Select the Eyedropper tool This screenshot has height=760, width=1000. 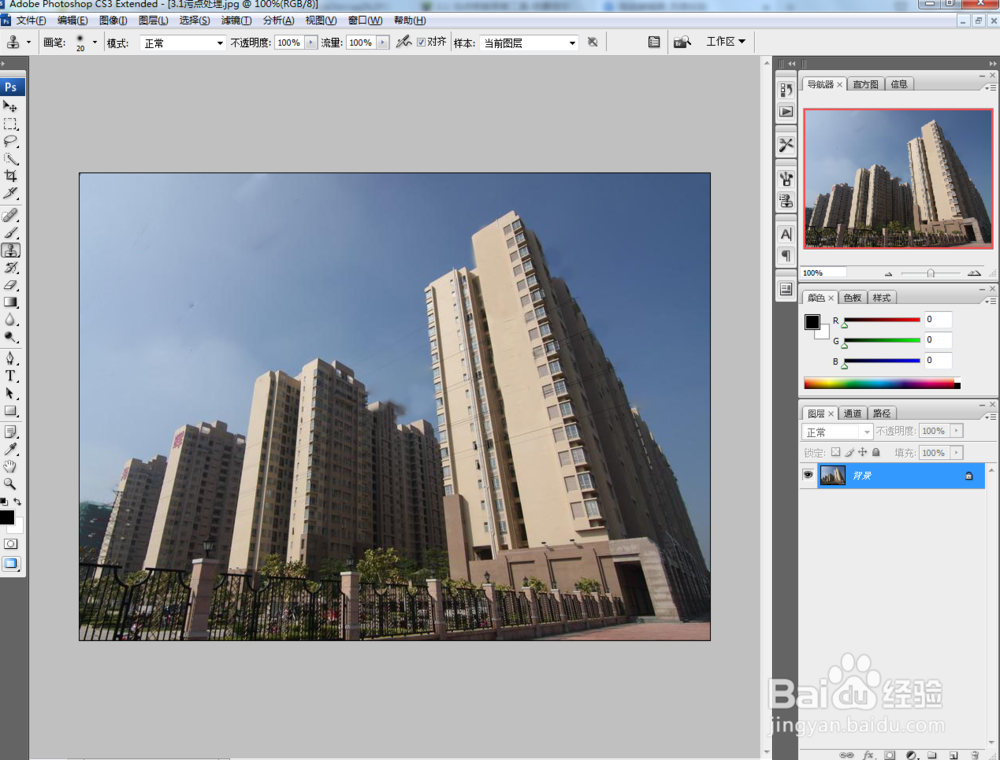point(10,449)
